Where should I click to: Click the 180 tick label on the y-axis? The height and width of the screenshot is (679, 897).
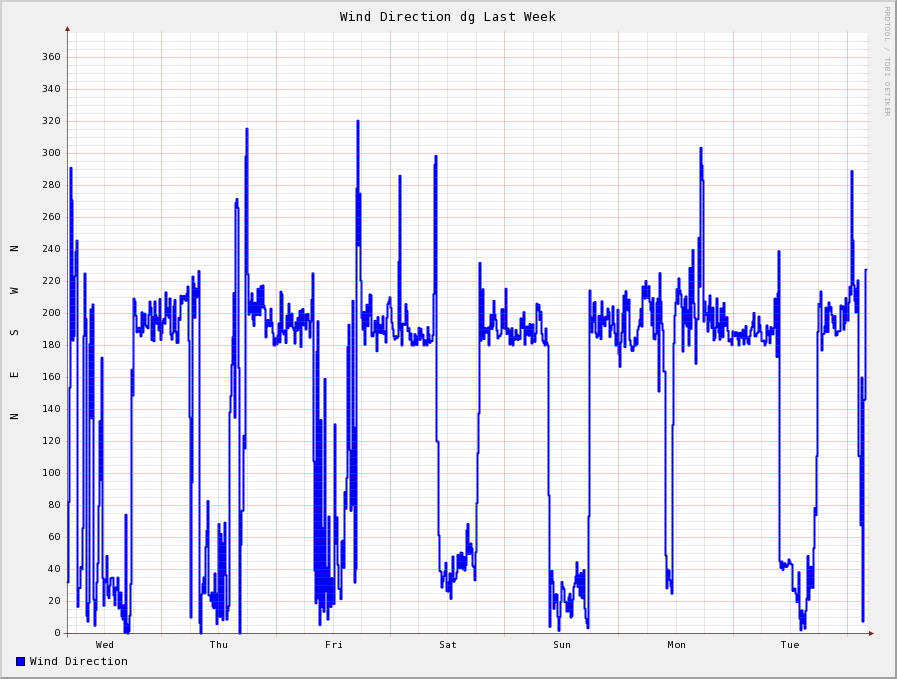coord(51,345)
